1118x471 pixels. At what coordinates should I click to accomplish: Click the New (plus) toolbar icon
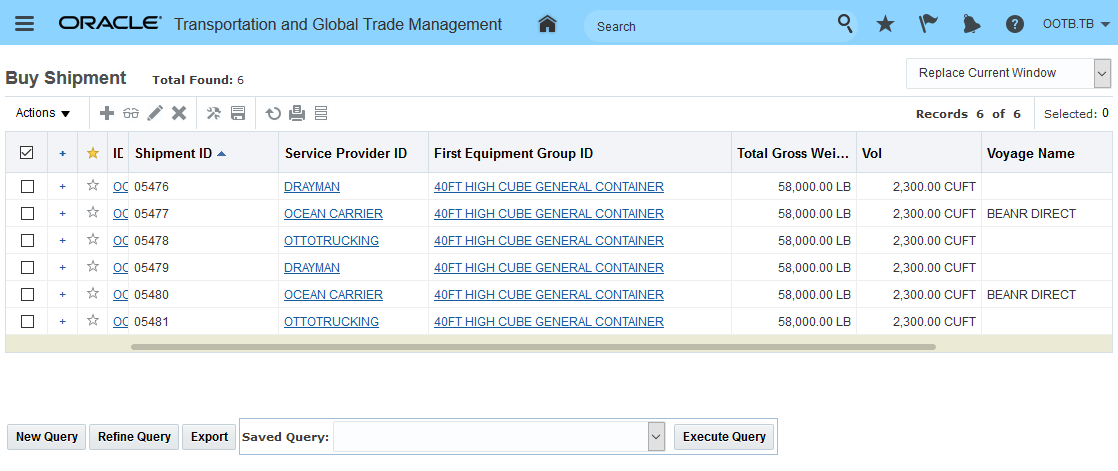108,113
